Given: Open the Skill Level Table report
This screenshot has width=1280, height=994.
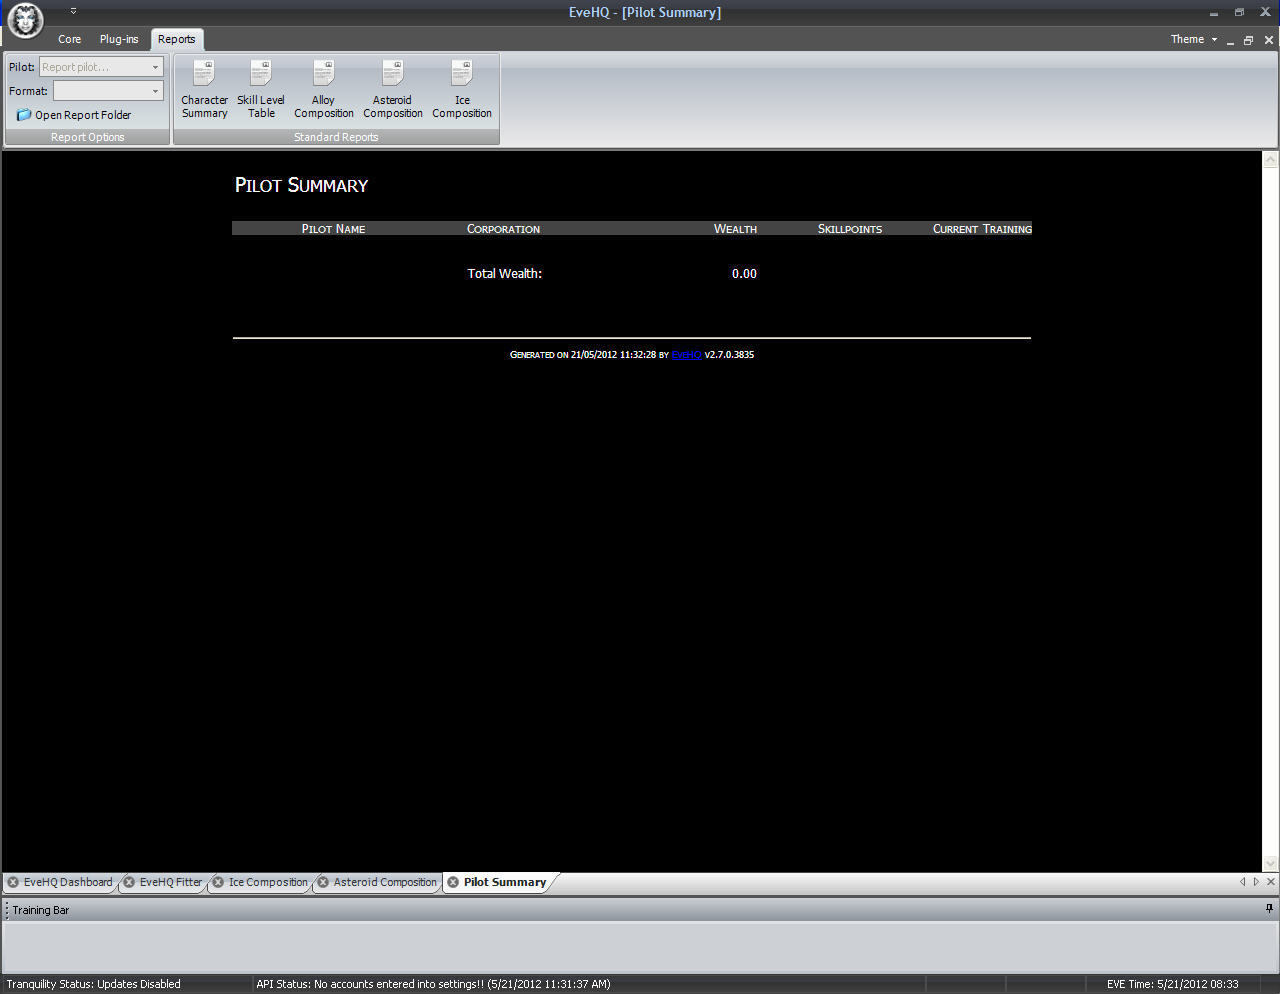Looking at the screenshot, I should pos(261,89).
